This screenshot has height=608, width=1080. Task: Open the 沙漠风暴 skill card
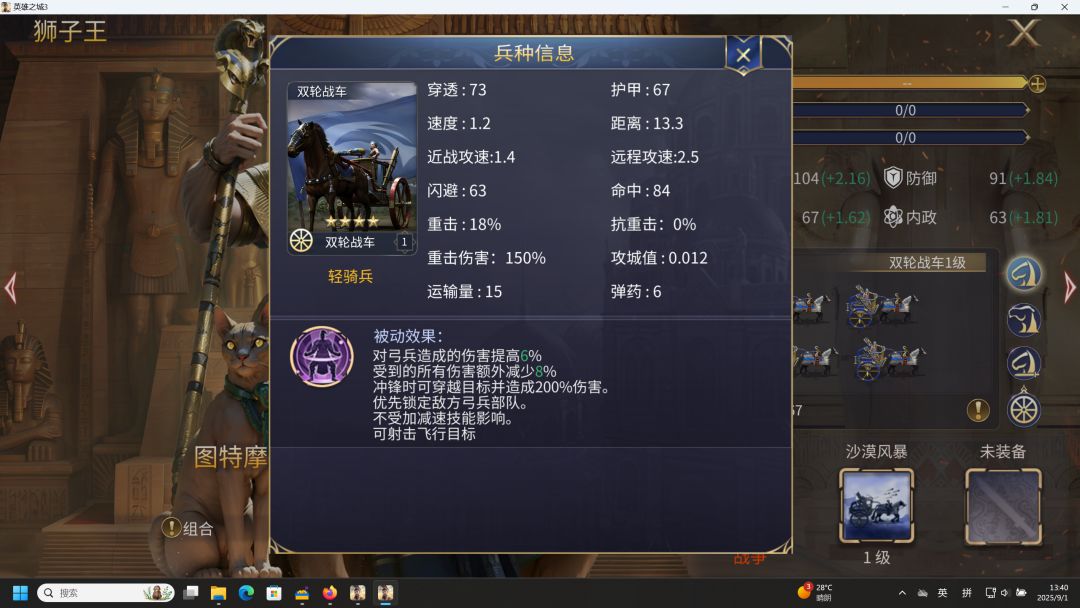876,506
